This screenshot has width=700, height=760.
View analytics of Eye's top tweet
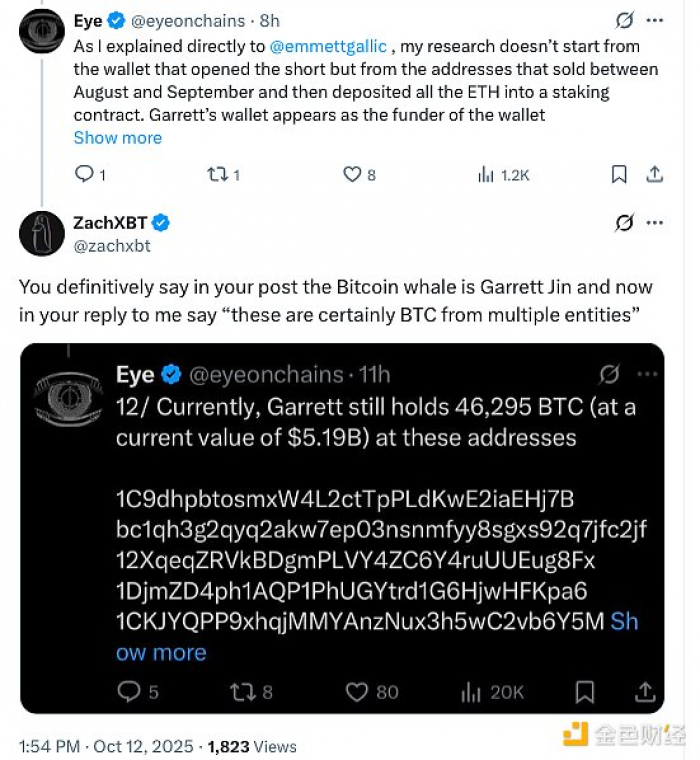pyautogui.click(x=487, y=175)
